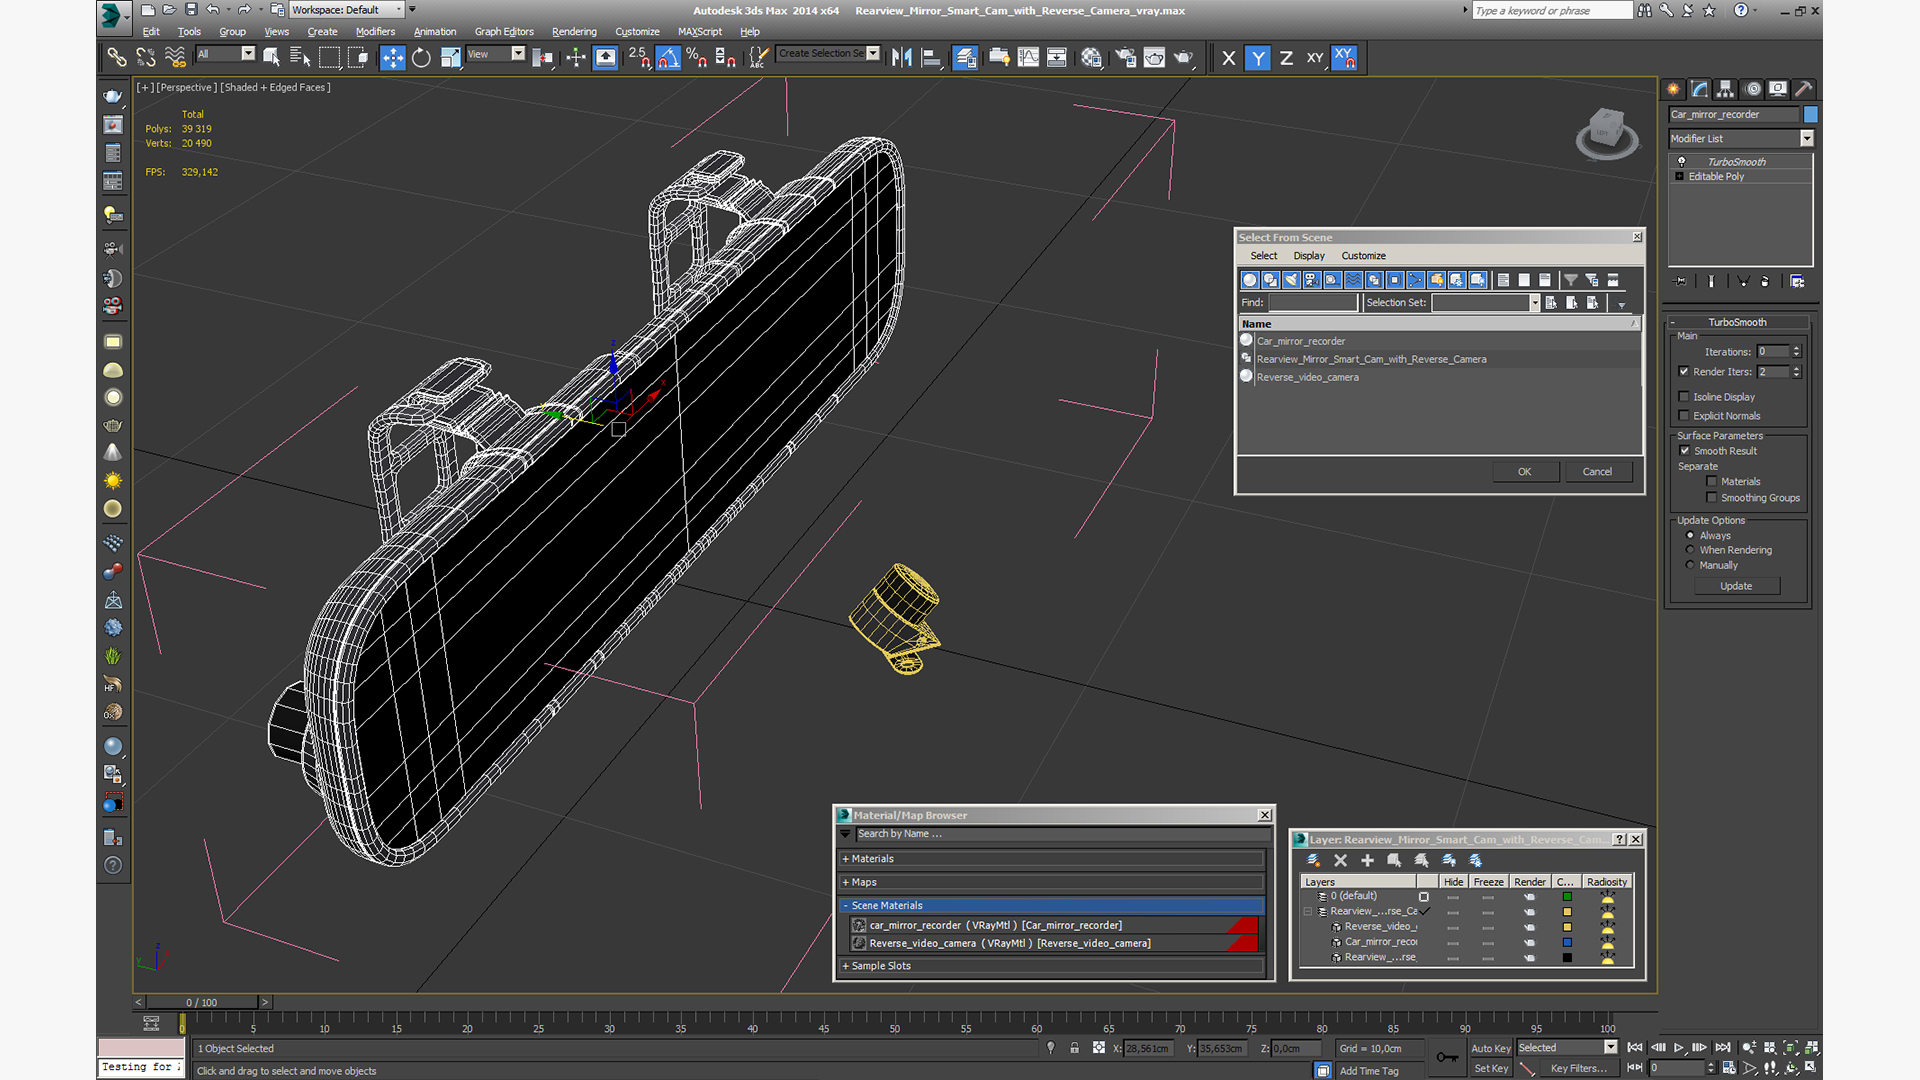Click the TurboSmooth Update button
1920x1080 pixels.
[x=1736, y=586]
